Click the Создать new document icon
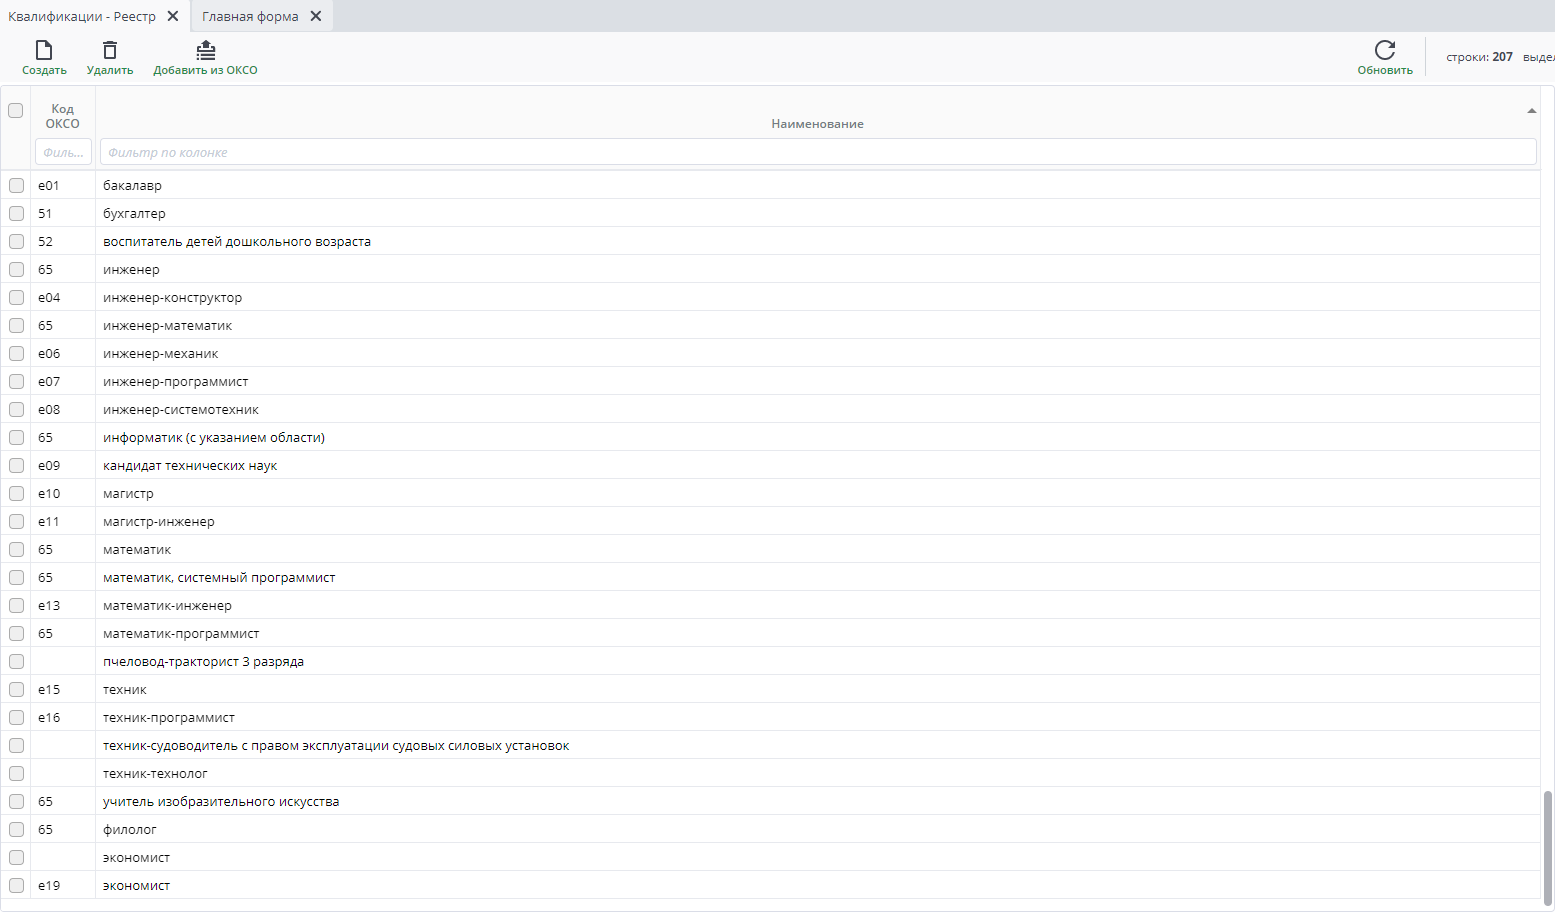The height and width of the screenshot is (914, 1555). (44, 50)
